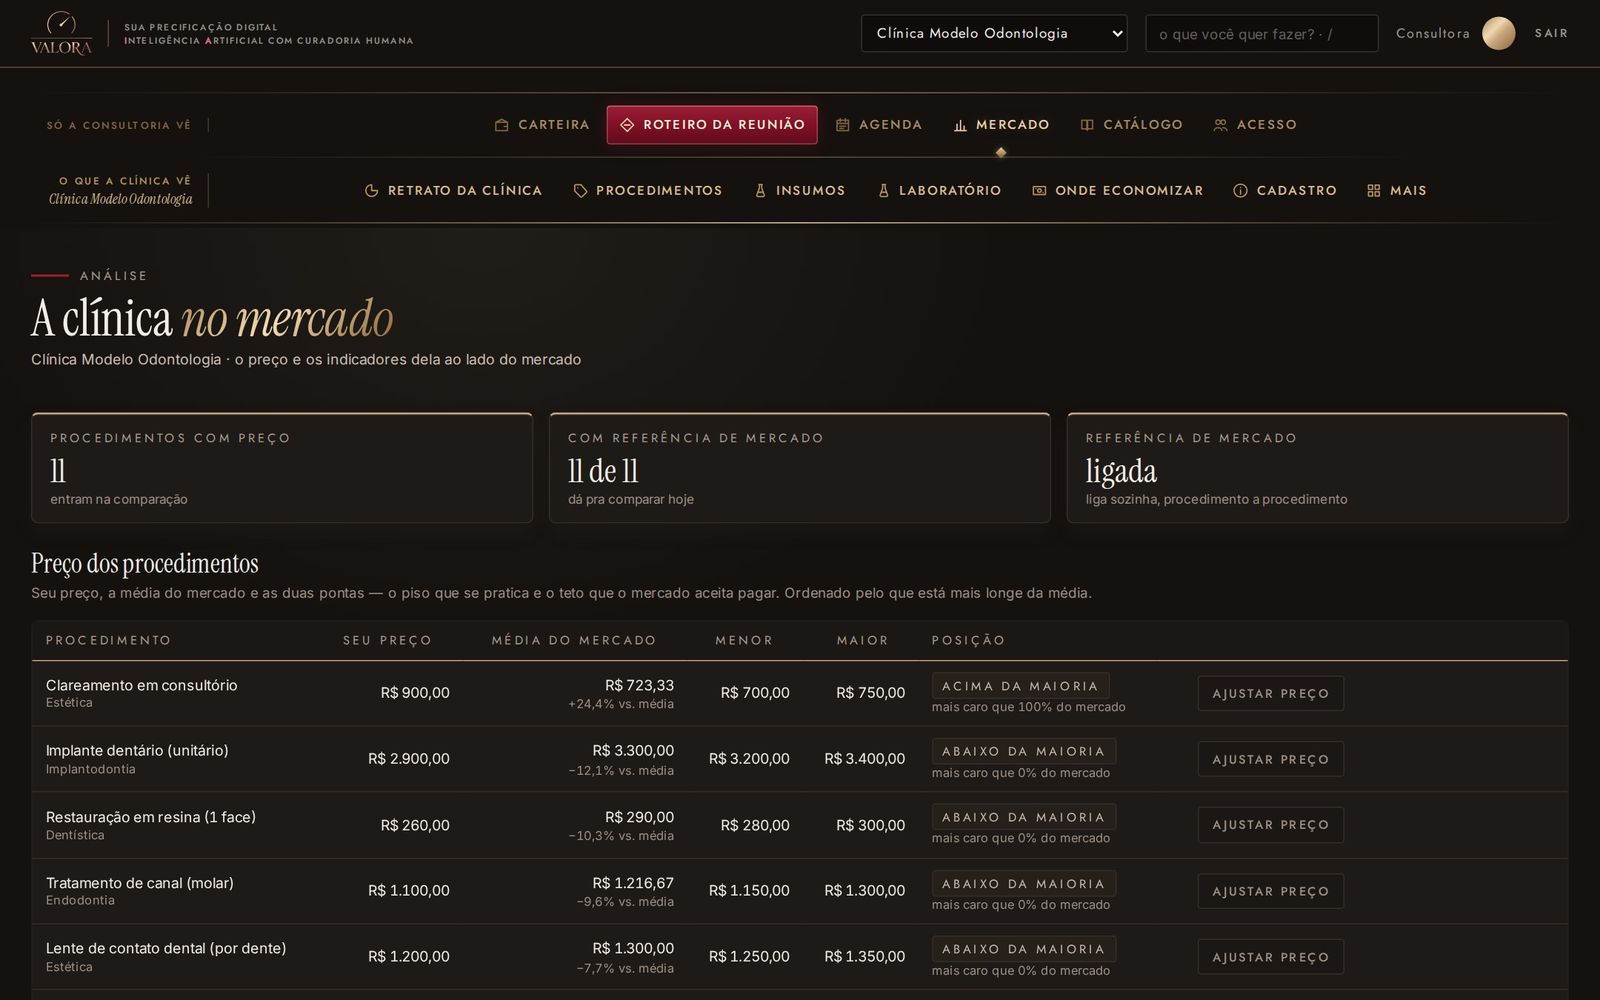Click the Carteira wallet icon
Screen dimensions: 1600x1000
(502, 125)
